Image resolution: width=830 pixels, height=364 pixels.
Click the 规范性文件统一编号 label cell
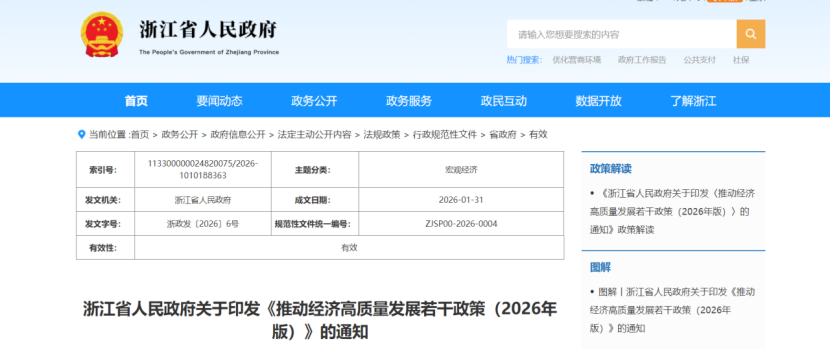click(x=315, y=224)
